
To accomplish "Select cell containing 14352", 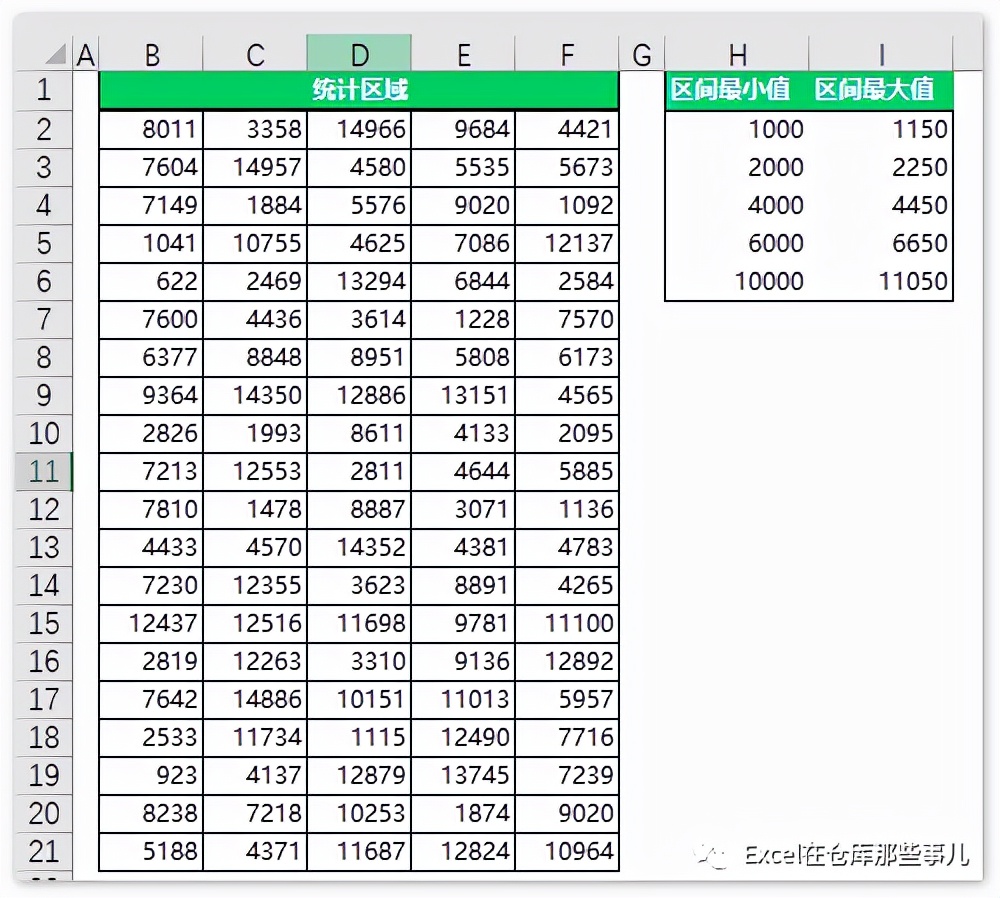I will click(x=359, y=548).
